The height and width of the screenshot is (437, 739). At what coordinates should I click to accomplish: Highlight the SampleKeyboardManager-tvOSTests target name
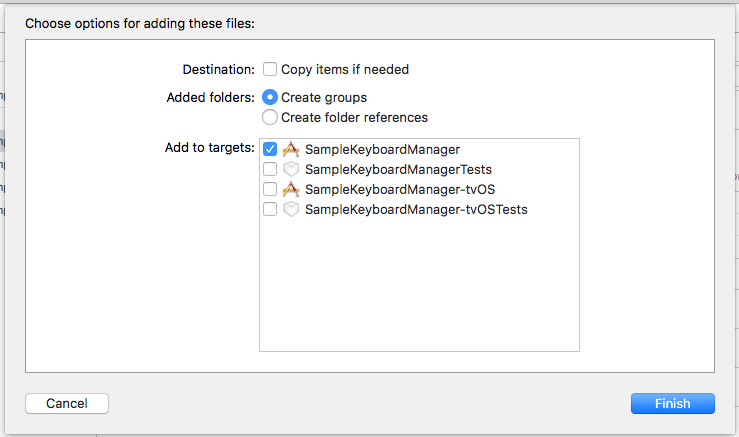[416, 209]
